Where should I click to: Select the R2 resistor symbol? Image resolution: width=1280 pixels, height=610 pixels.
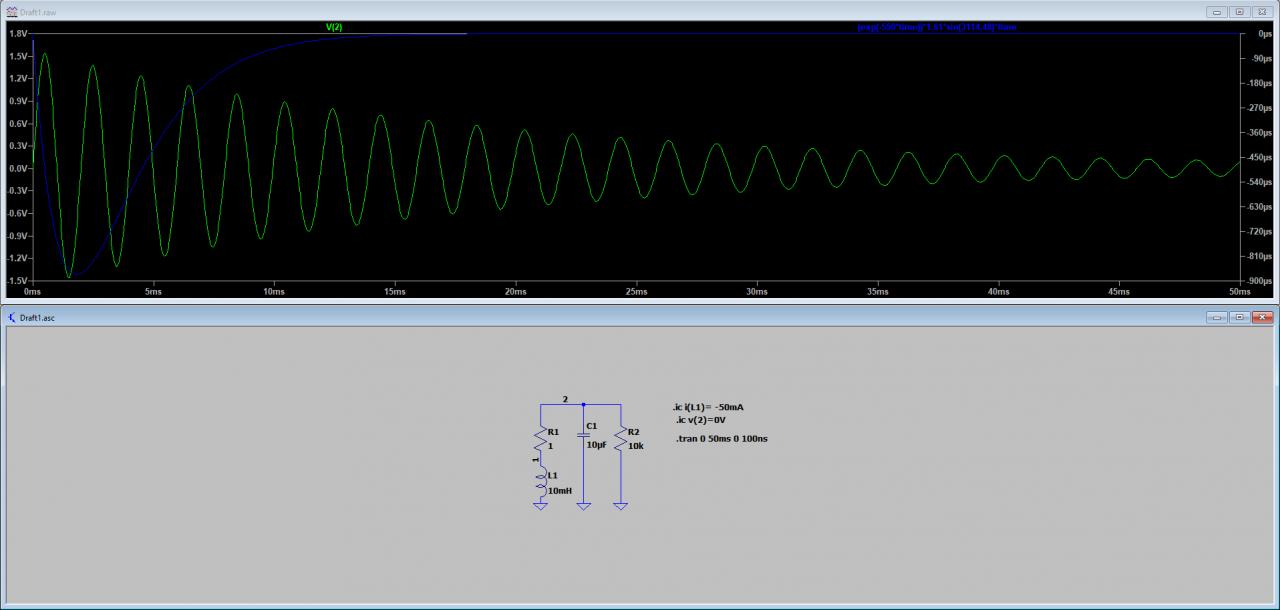click(621, 440)
